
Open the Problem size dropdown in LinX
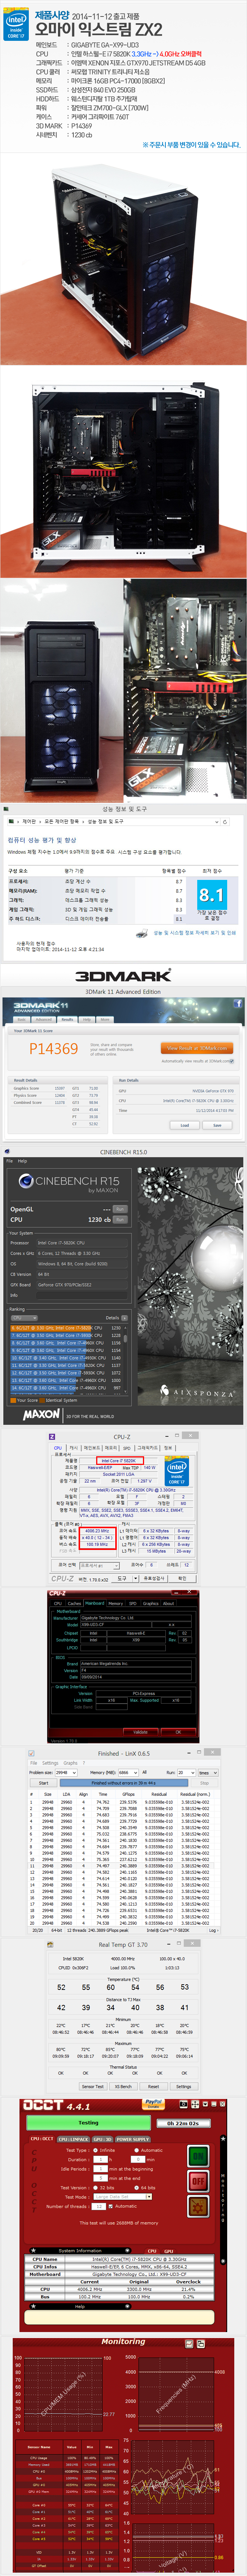(x=67, y=1772)
